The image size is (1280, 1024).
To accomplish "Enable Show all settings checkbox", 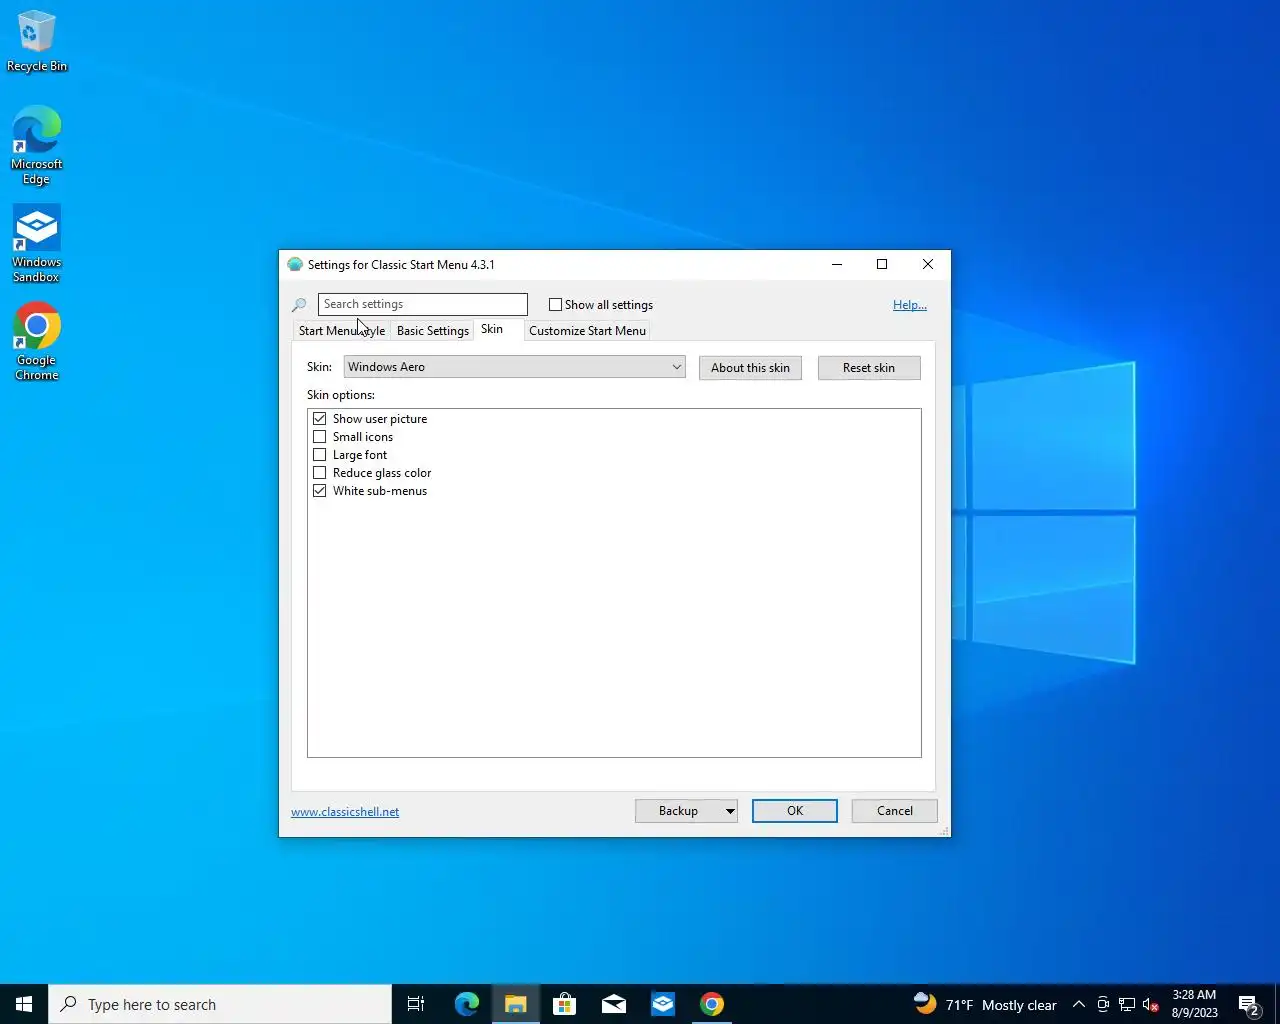I will (555, 305).
